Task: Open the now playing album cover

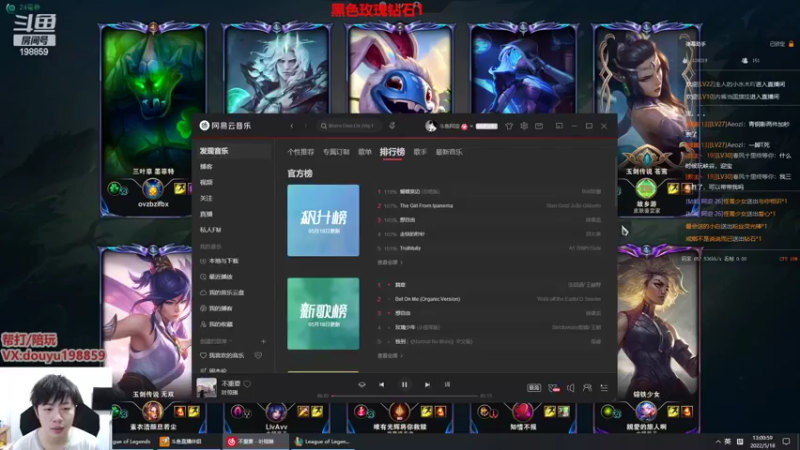Action: (207, 388)
